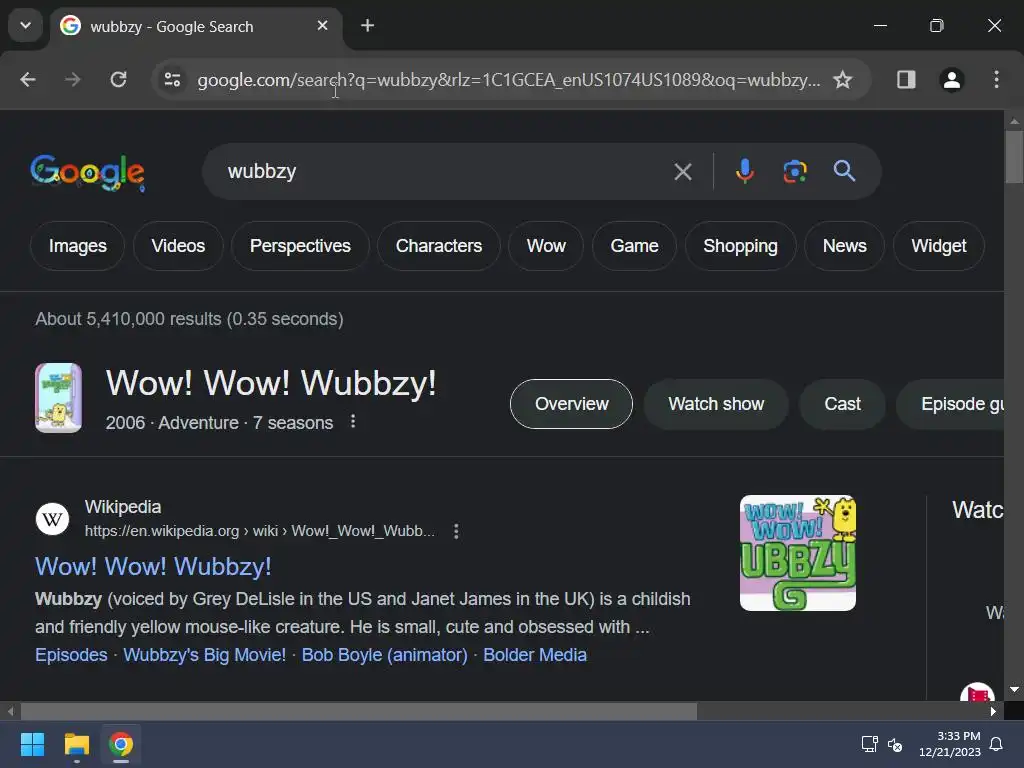Open the Chrome side panel
The width and height of the screenshot is (1024, 768).
(x=906, y=80)
